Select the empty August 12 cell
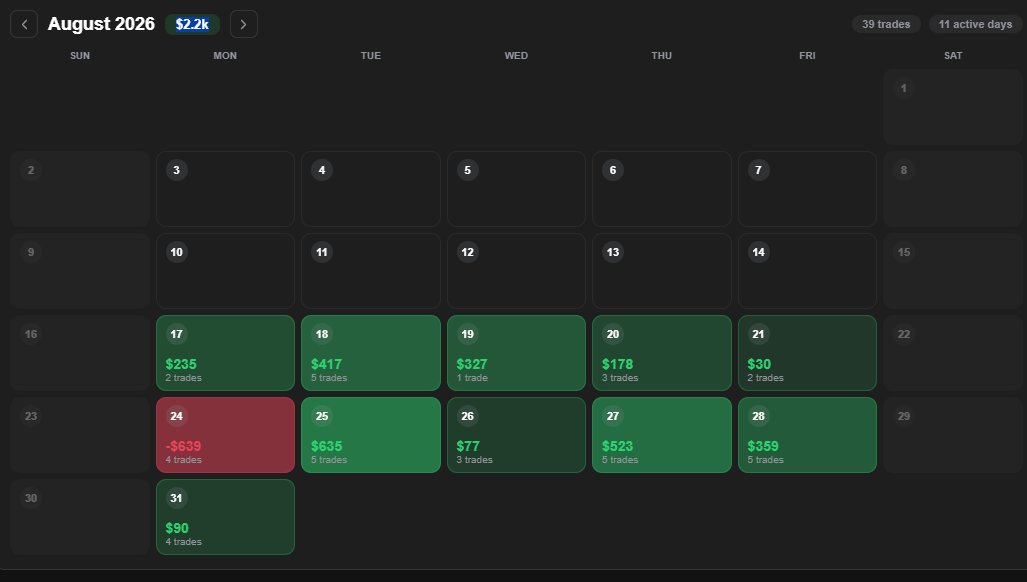Image resolution: width=1027 pixels, height=582 pixels. tap(516, 271)
